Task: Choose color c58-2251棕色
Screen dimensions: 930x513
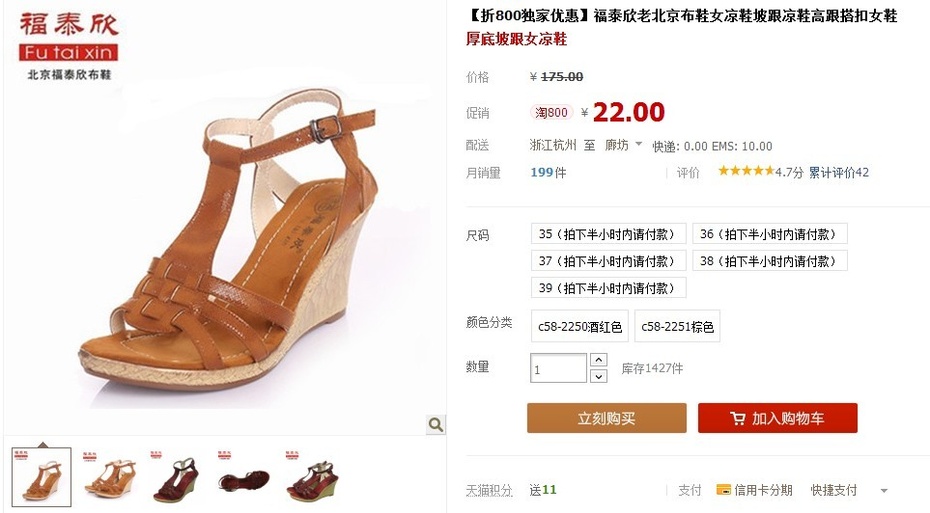Action: pyautogui.click(x=677, y=326)
